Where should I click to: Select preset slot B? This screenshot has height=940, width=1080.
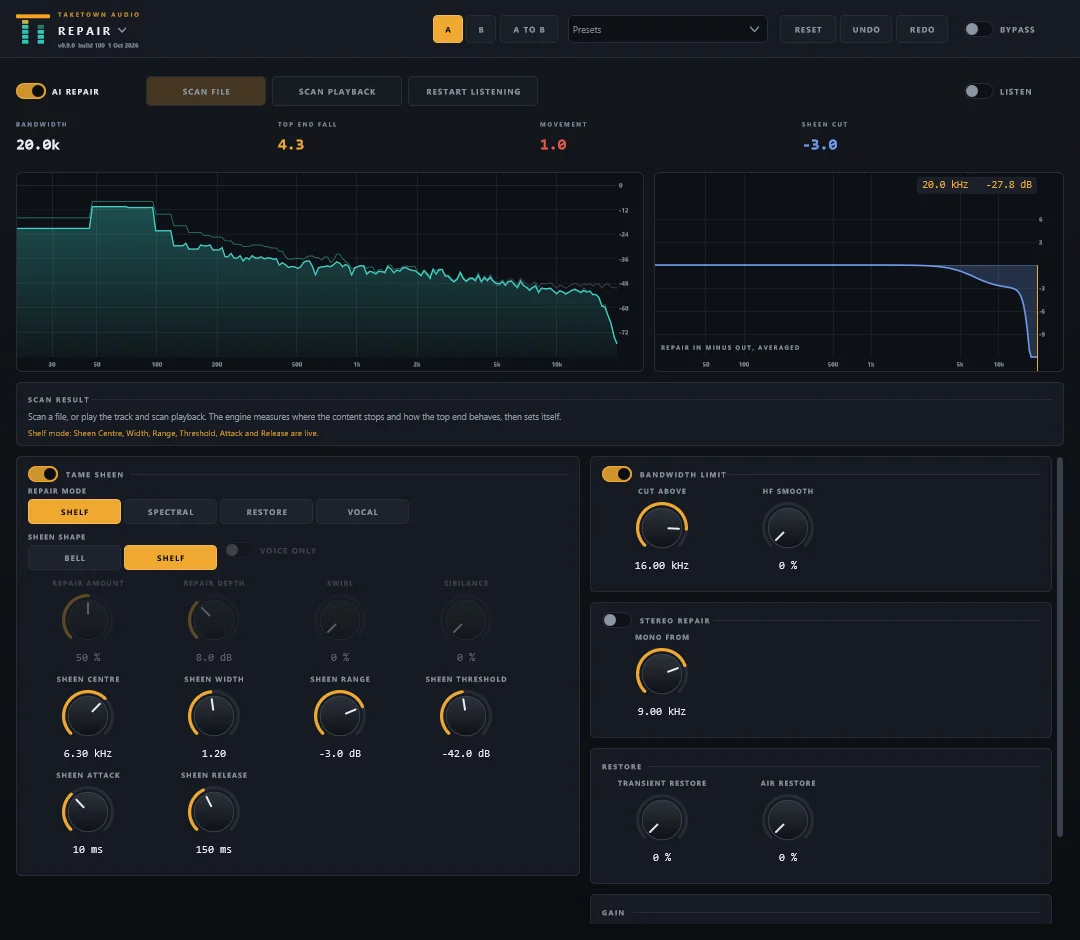pos(481,30)
